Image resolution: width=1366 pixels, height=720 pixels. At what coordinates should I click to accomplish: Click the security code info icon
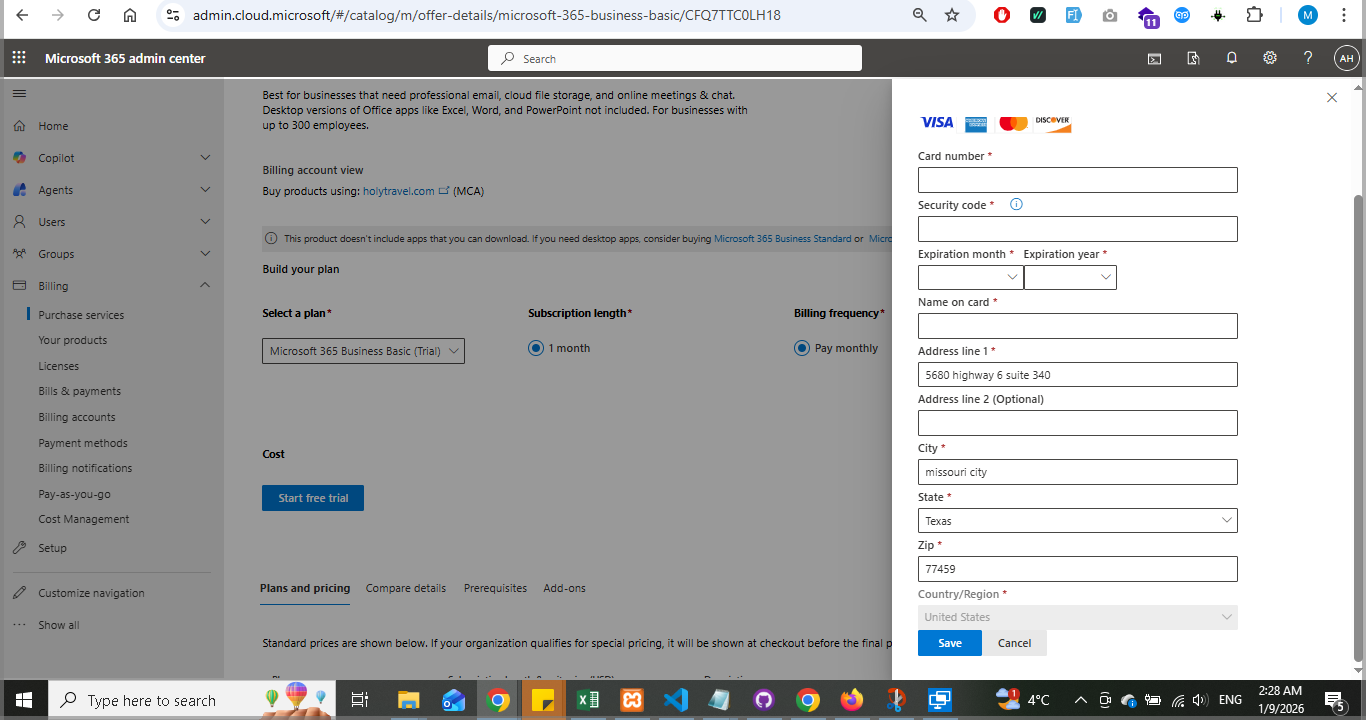tap(1016, 204)
